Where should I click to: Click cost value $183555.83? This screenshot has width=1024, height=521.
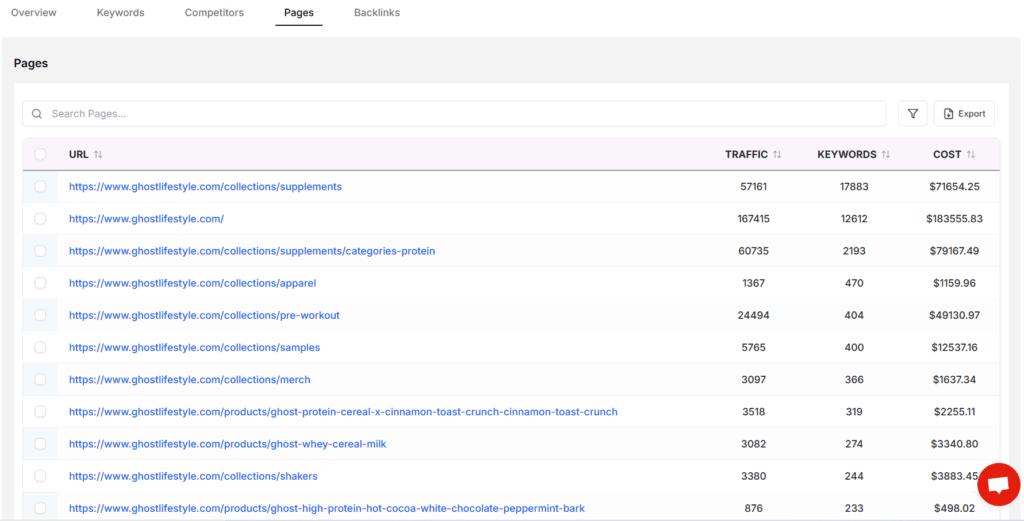tap(954, 219)
